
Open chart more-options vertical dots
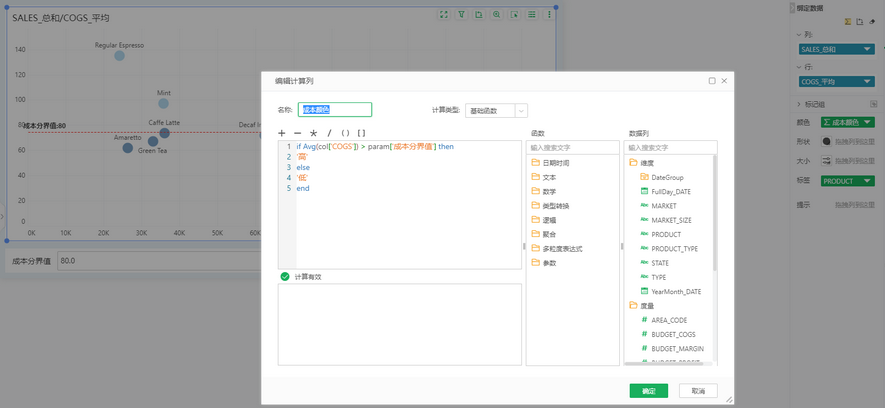click(549, 15)
